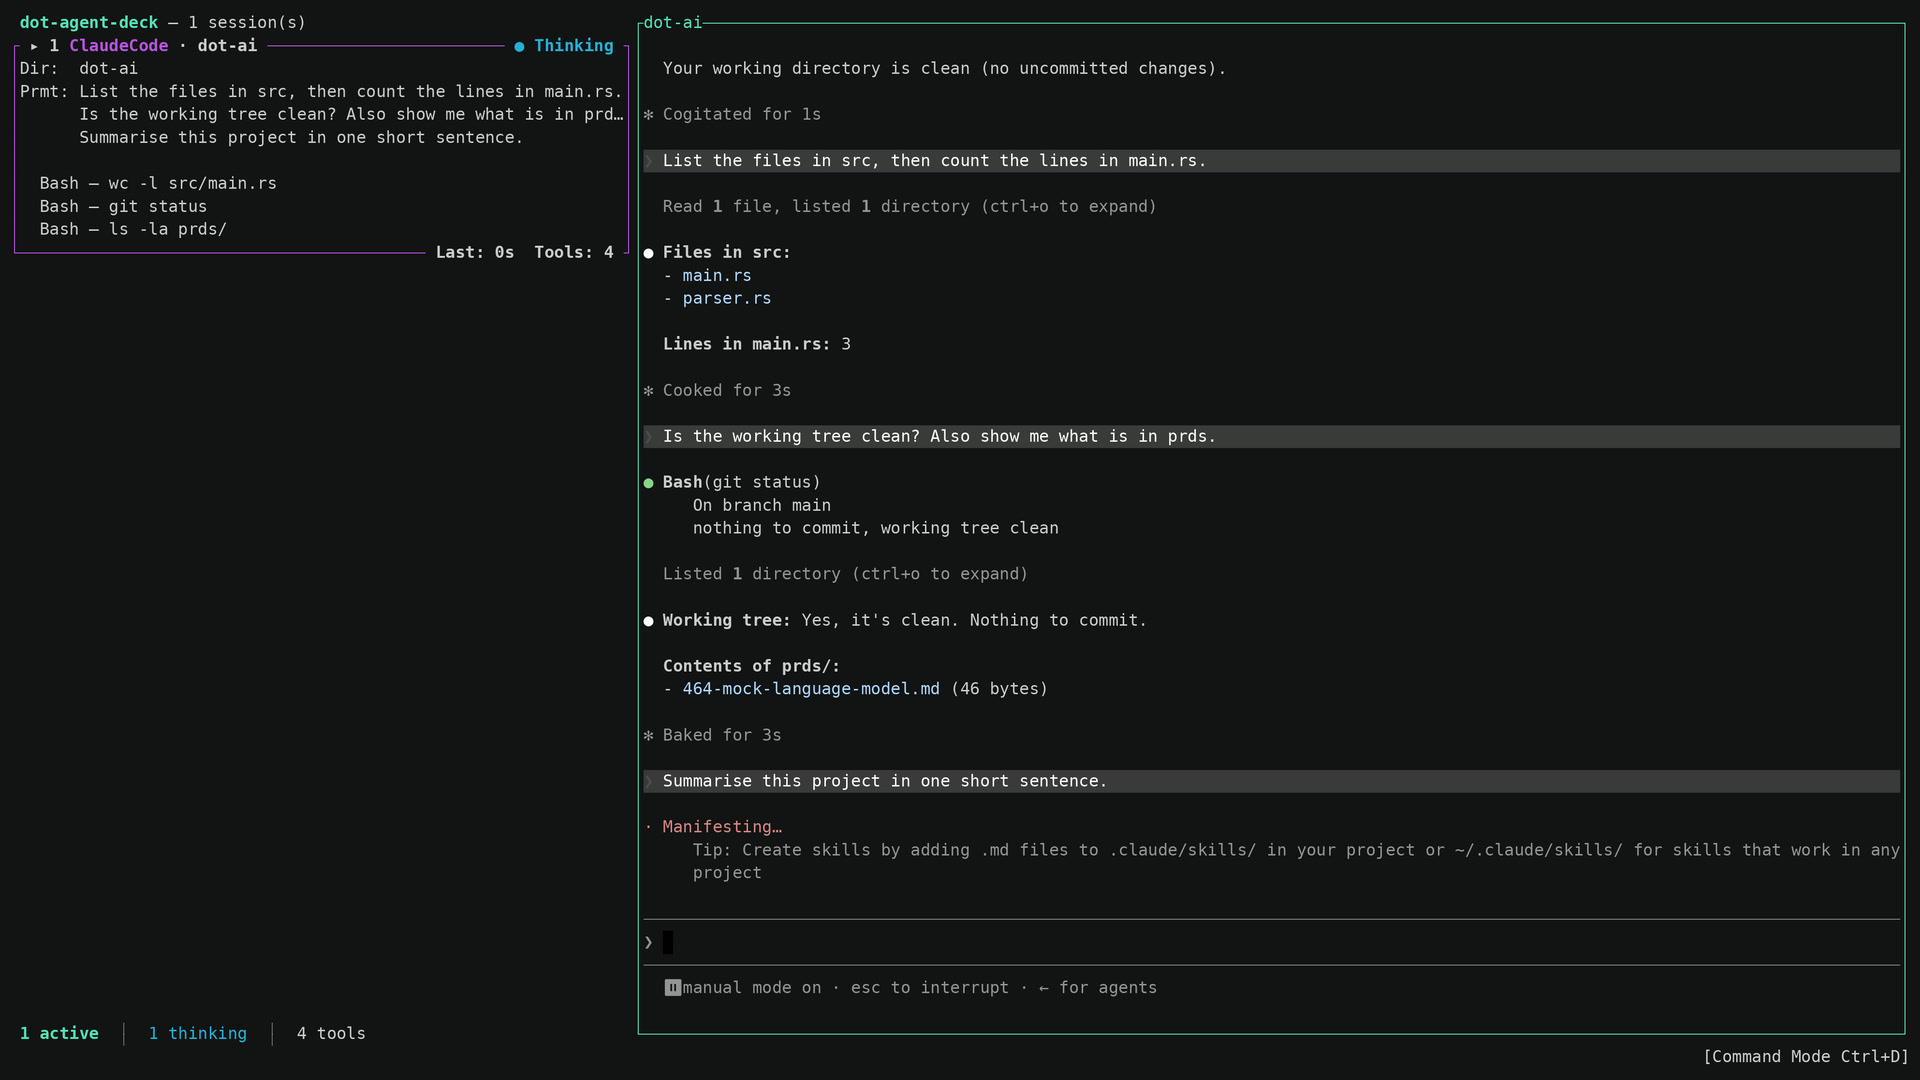The height and width of the screenshot is (1080, 1920).
Task: Click the manual mode pause icon
Action: pyautogui.click(x=673, y=989)
